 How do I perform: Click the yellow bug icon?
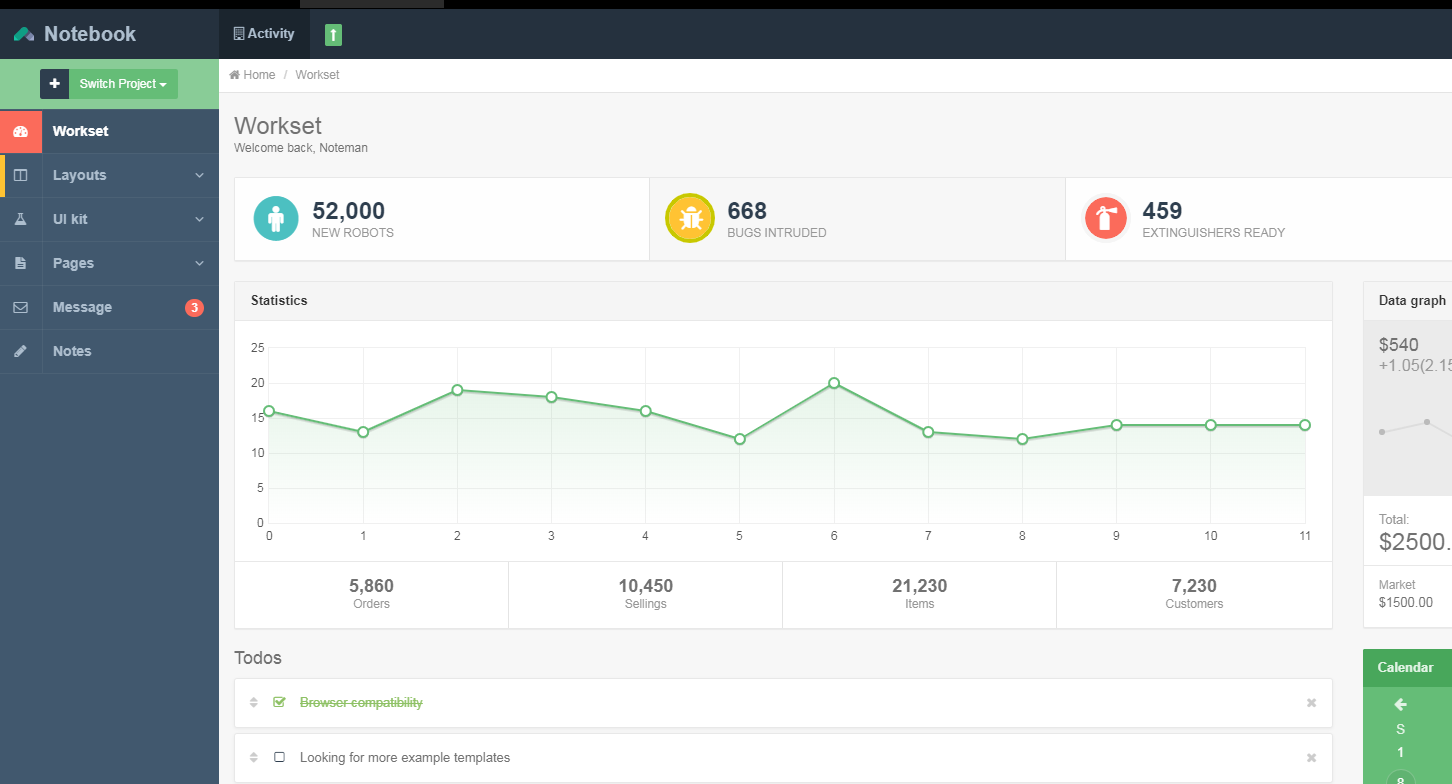click(690, 219)
